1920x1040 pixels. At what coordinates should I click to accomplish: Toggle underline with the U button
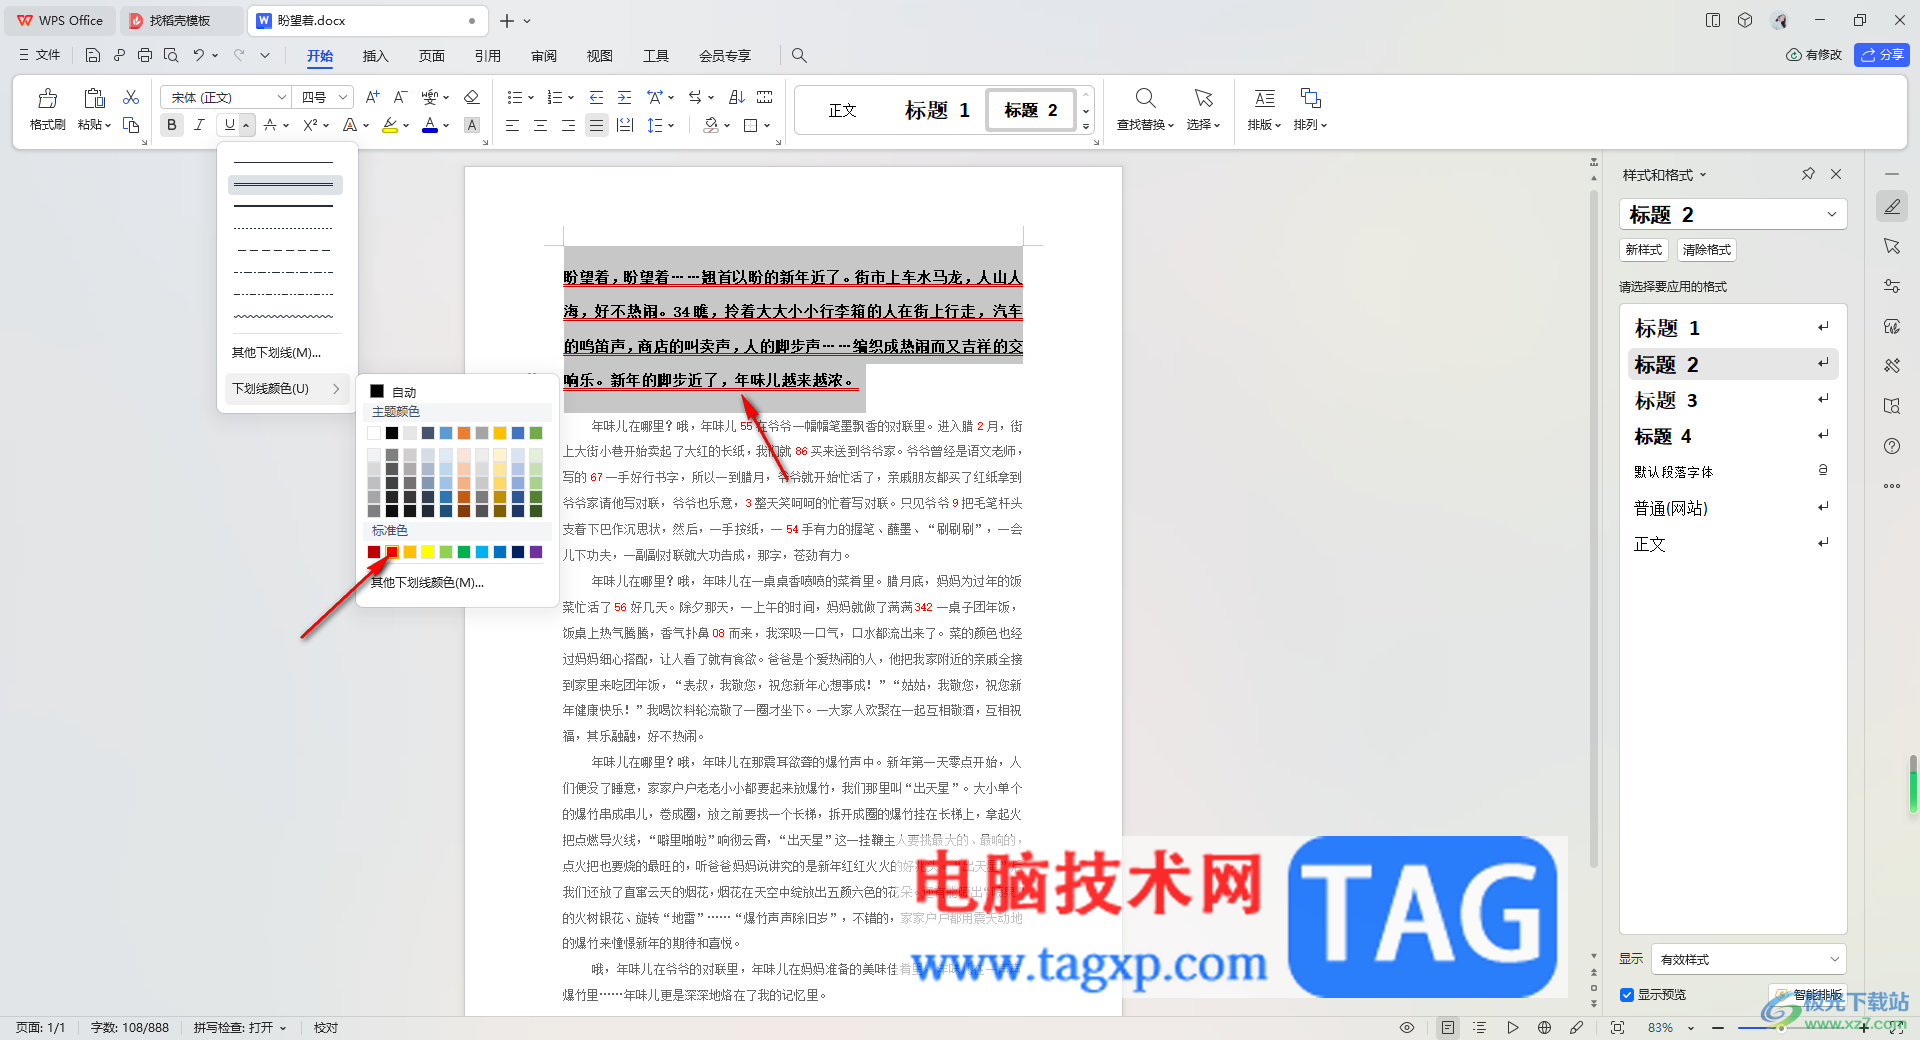tap(229, 125)
